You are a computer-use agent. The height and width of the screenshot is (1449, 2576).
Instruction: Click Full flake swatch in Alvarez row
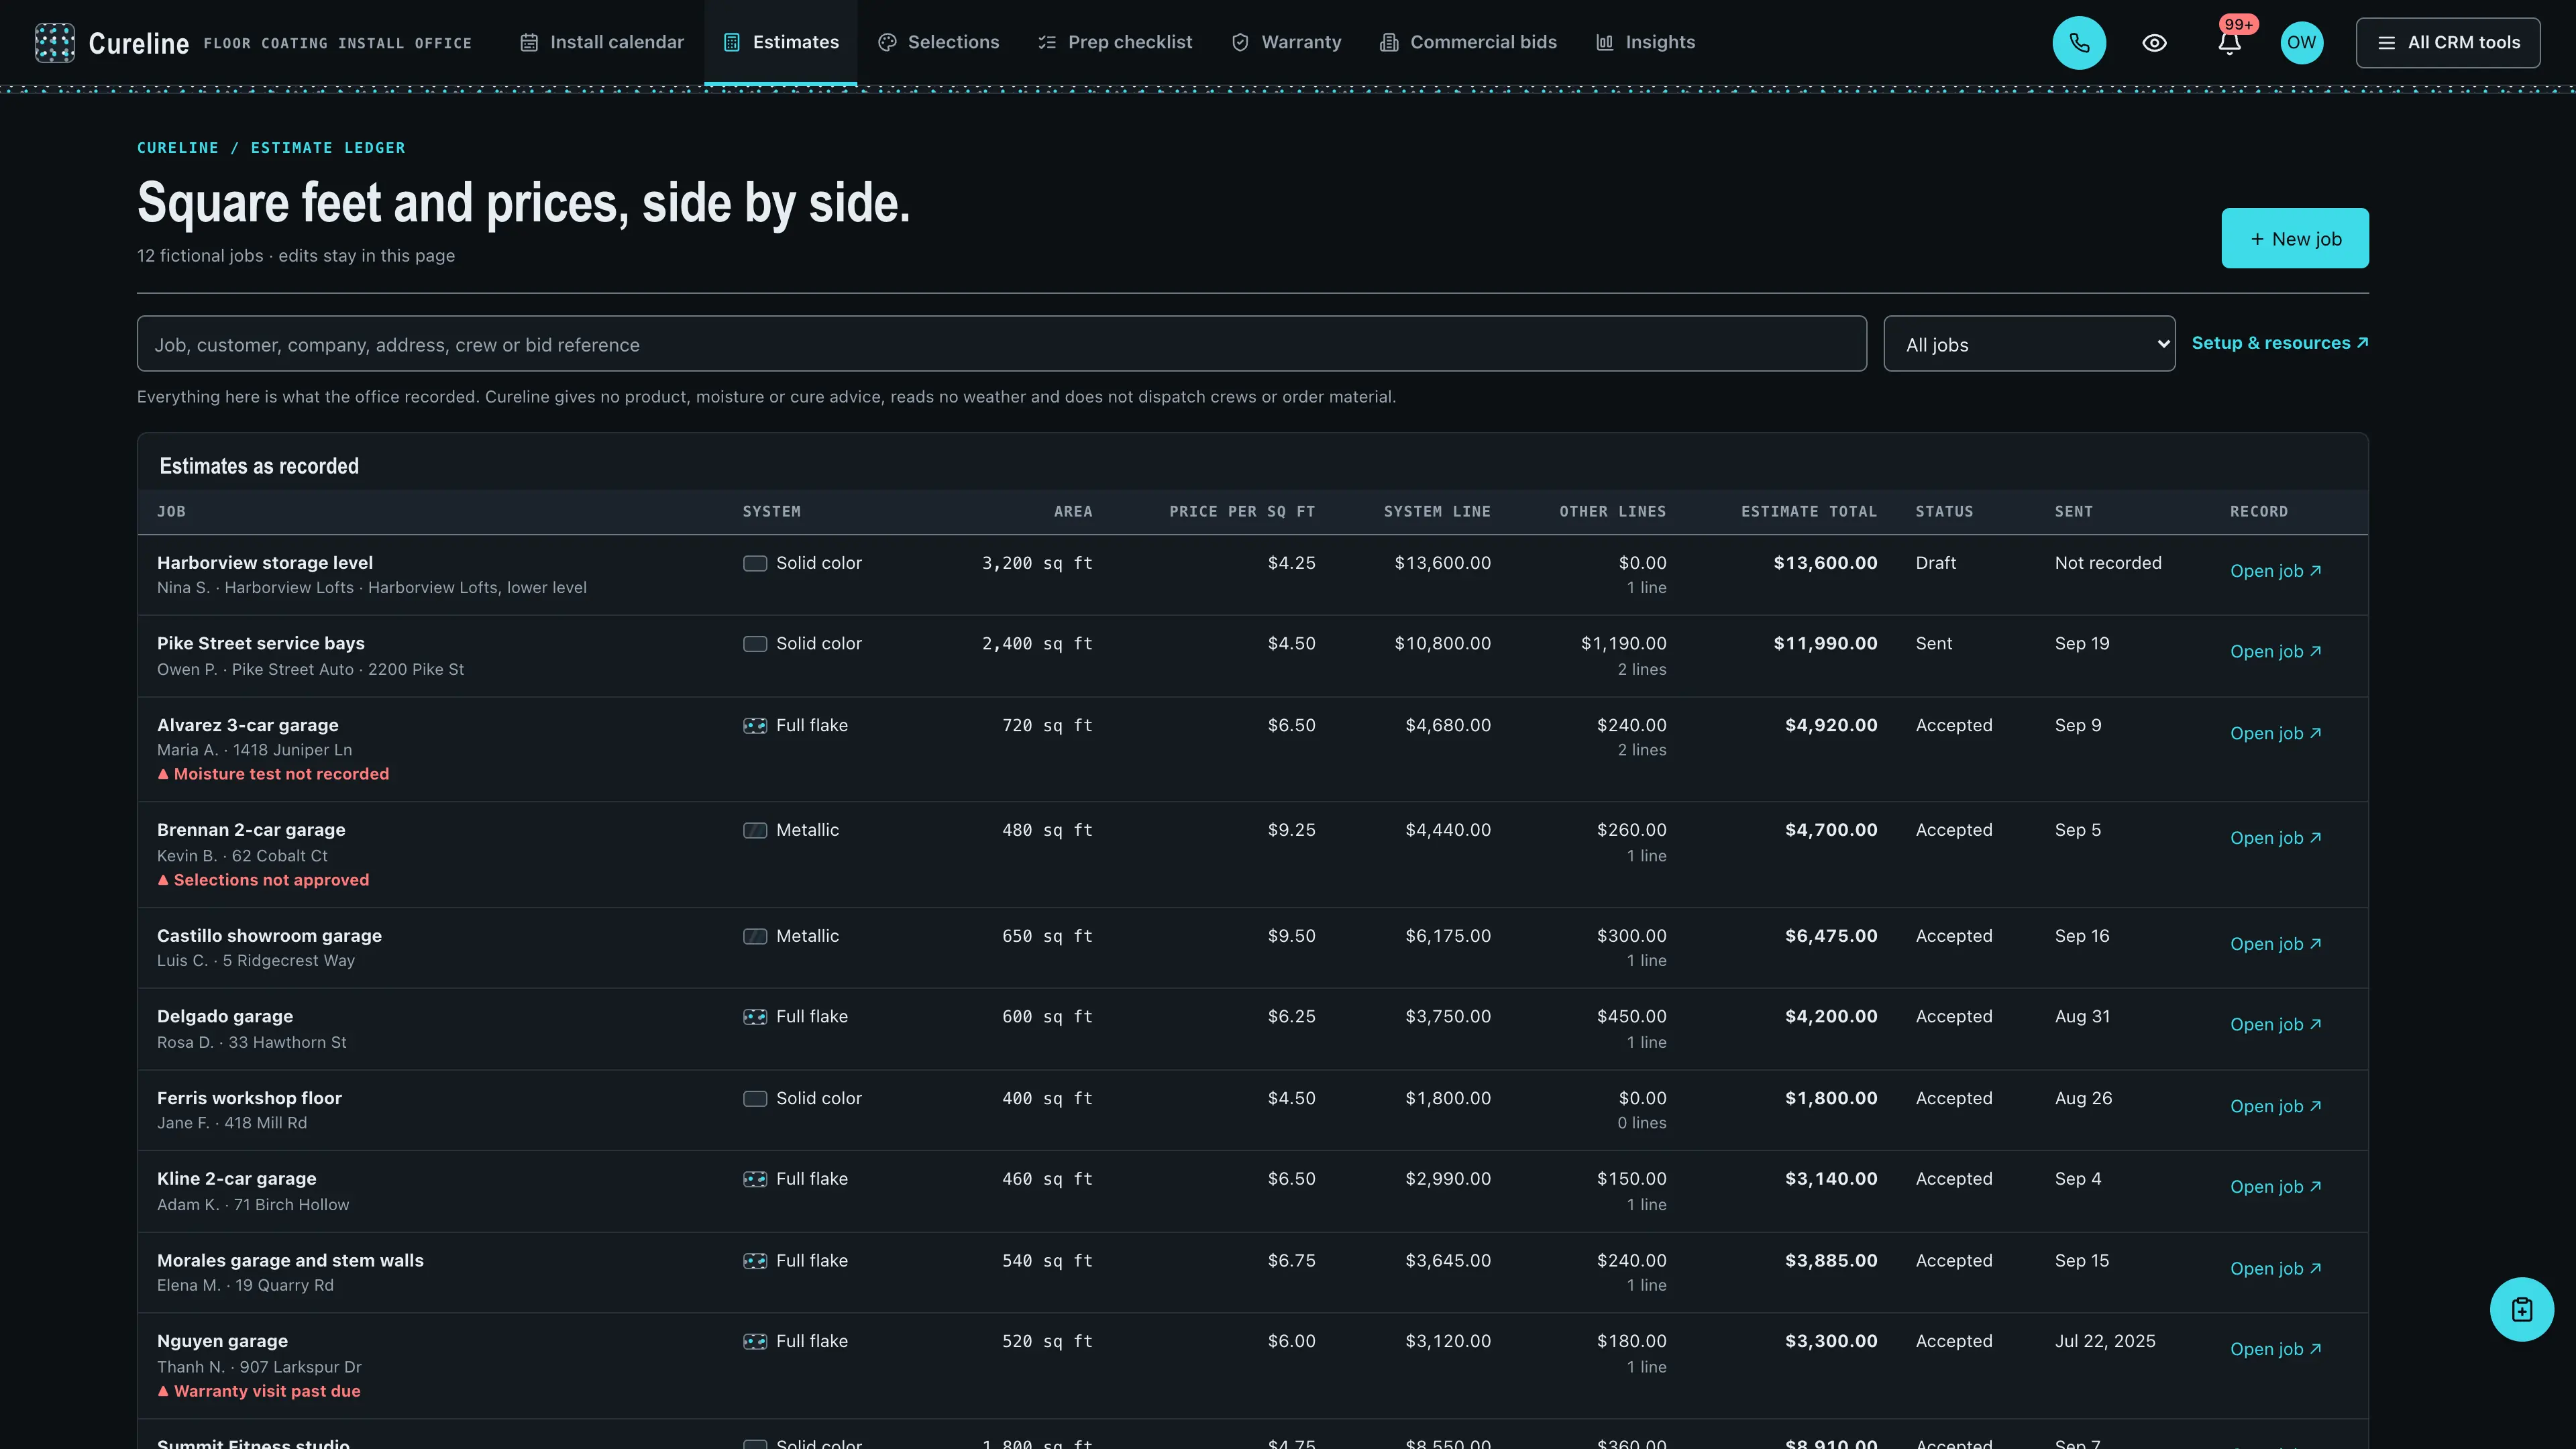pyautogui.click(x=755, y=725)
